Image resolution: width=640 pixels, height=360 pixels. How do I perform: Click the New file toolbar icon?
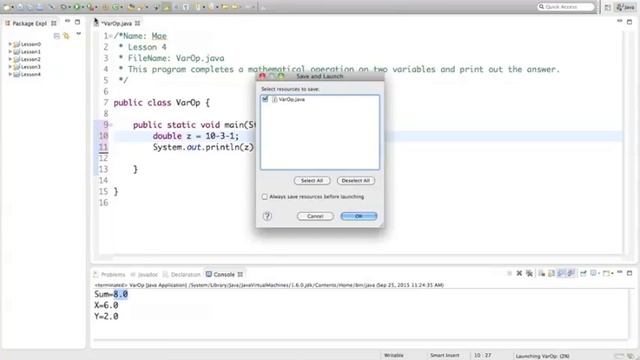point(6,7)
